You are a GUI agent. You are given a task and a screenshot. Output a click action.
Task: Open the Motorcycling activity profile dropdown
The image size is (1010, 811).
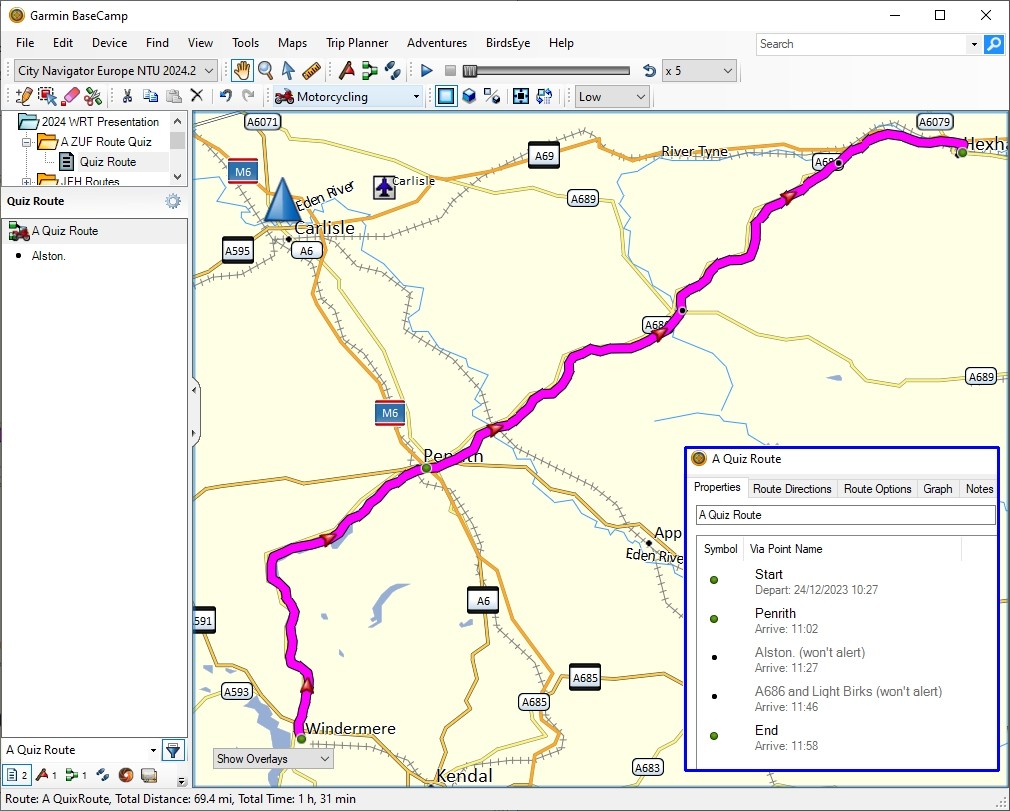347,97
